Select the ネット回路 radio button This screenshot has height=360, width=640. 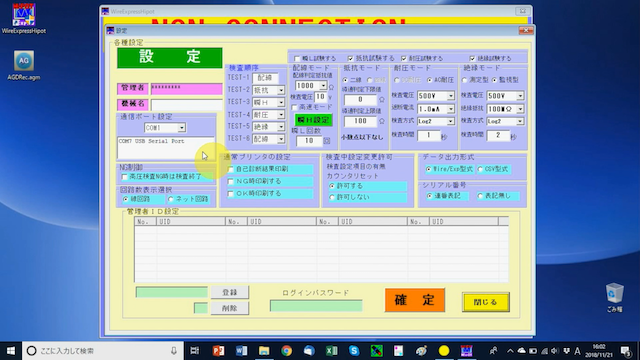coord(171,199)
